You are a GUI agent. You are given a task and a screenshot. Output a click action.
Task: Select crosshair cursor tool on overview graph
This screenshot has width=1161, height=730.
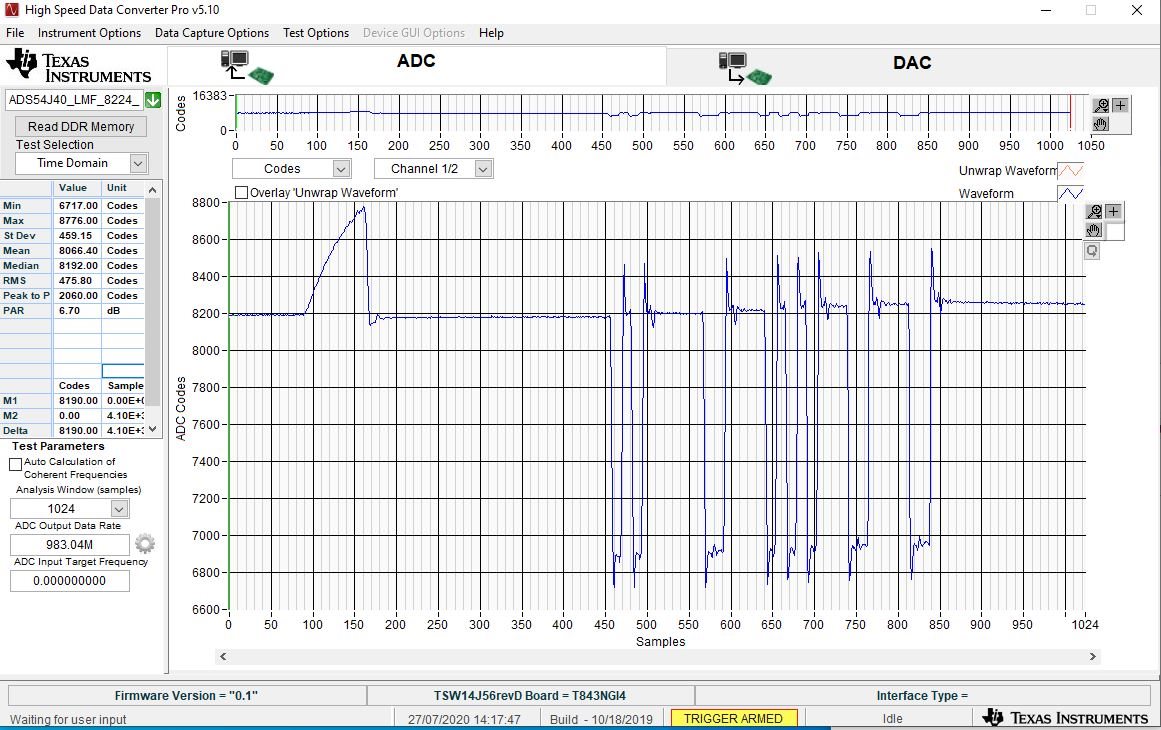tap(1120, 106)
